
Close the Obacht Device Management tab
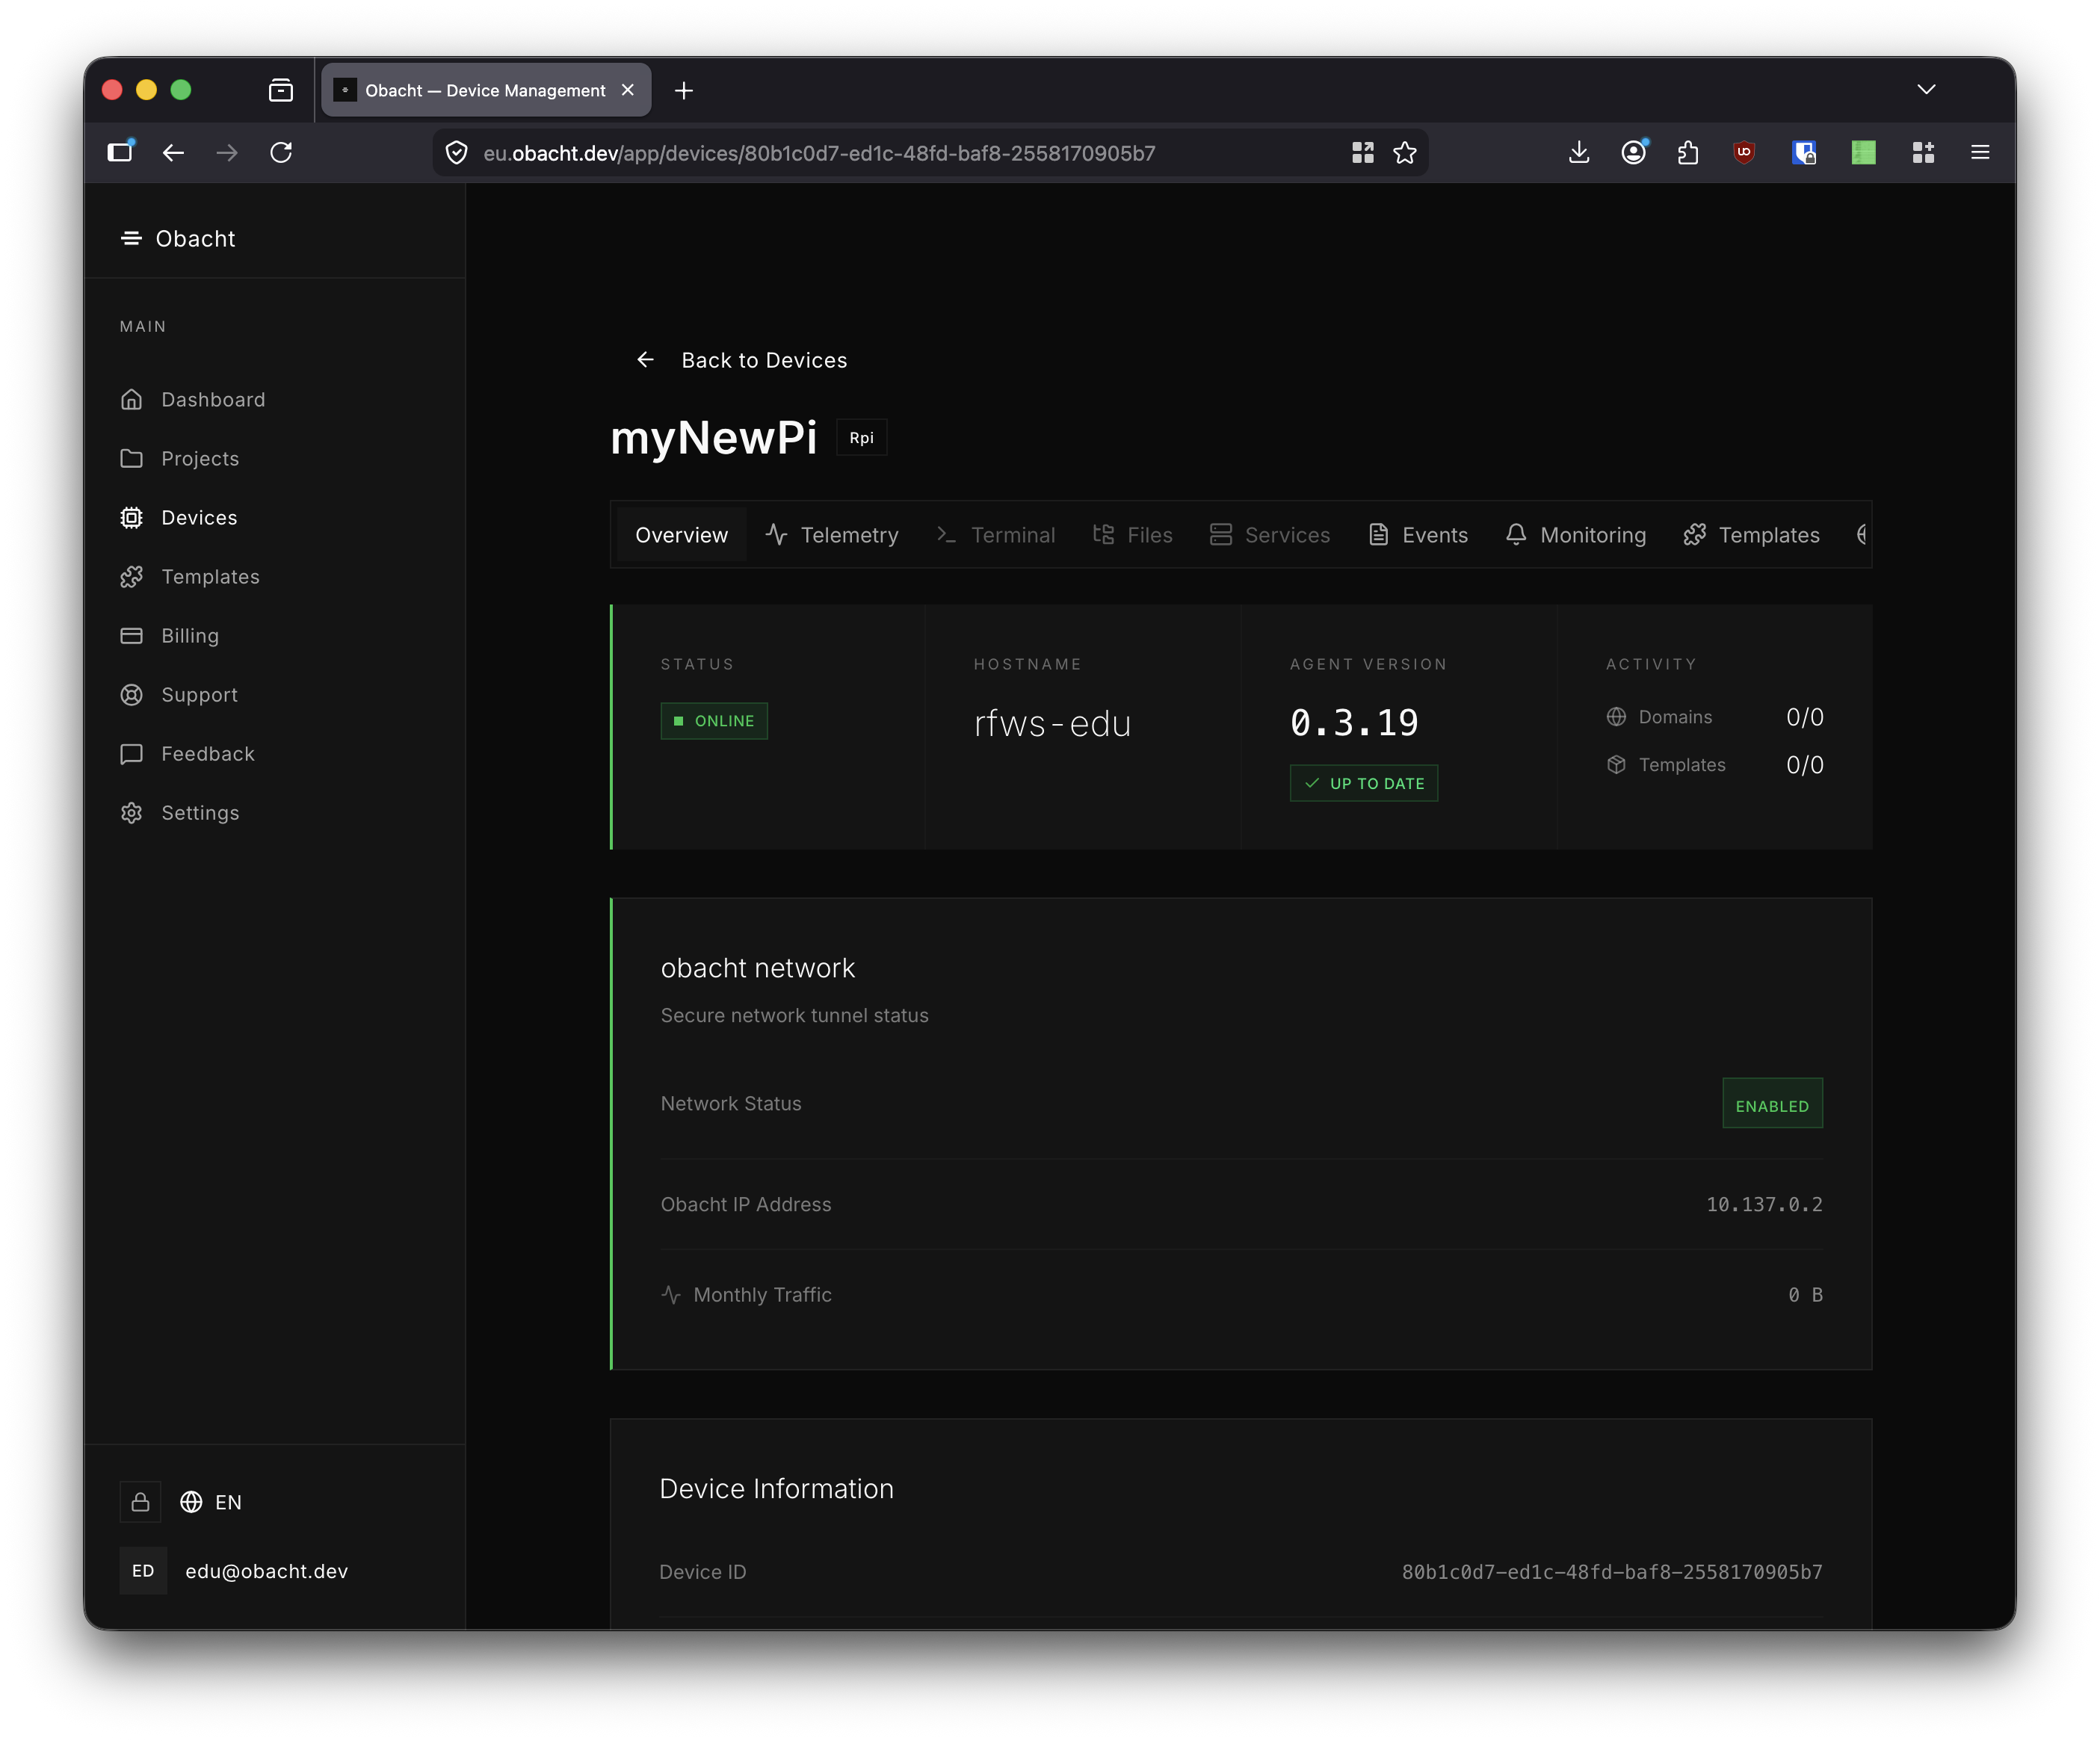point(628,90)
